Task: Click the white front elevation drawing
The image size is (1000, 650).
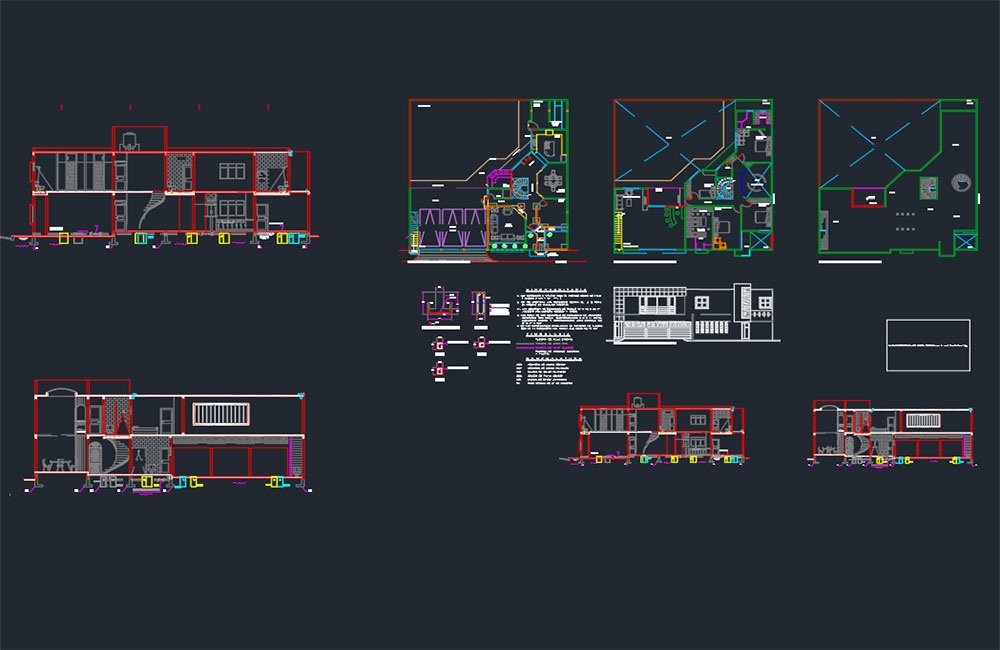Action: point(693,313)
